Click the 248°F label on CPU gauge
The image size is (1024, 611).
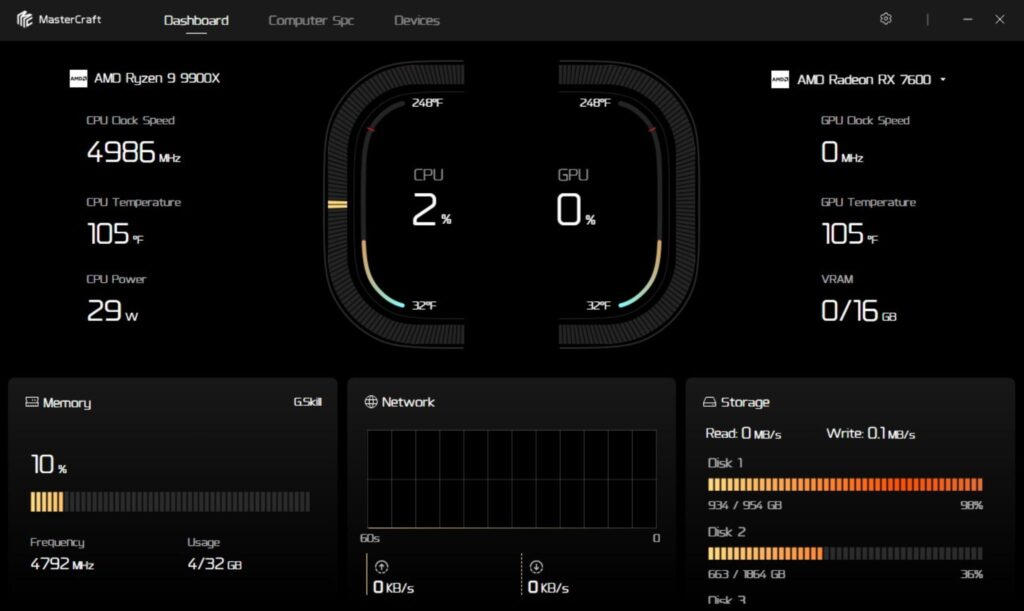click(427, 102)
